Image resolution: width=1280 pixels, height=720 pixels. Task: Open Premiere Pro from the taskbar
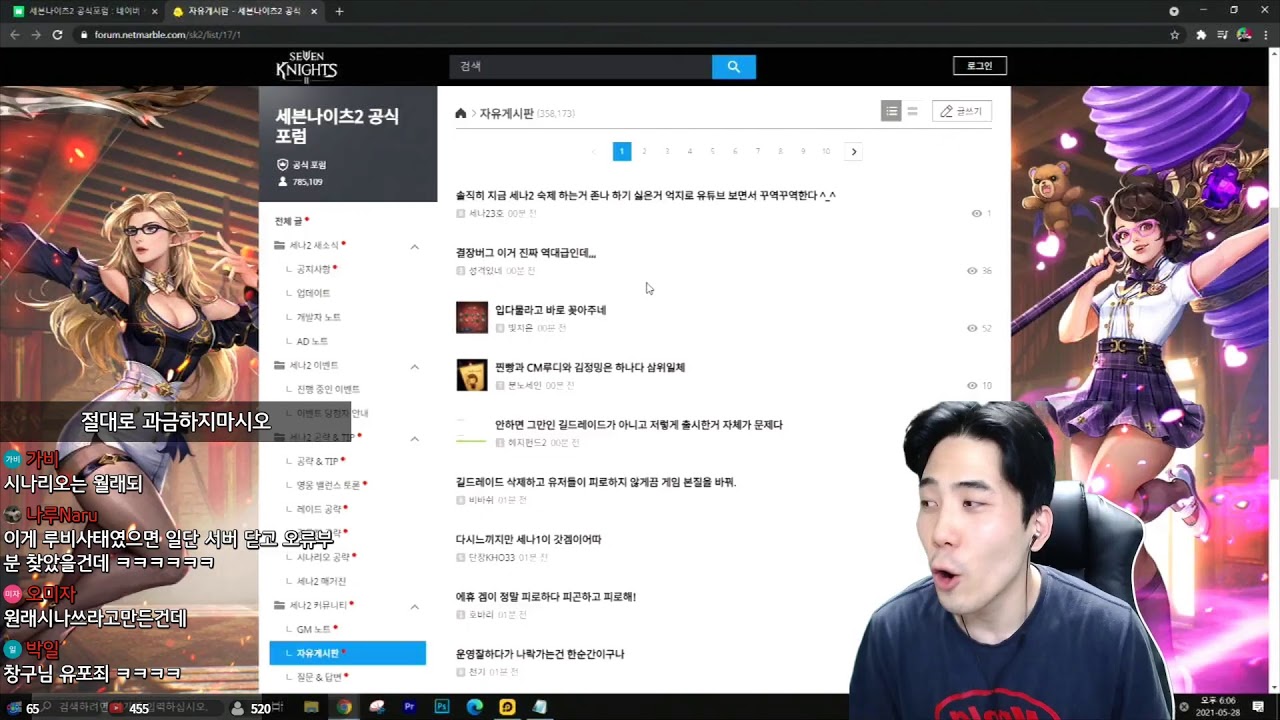coord(409,707)
